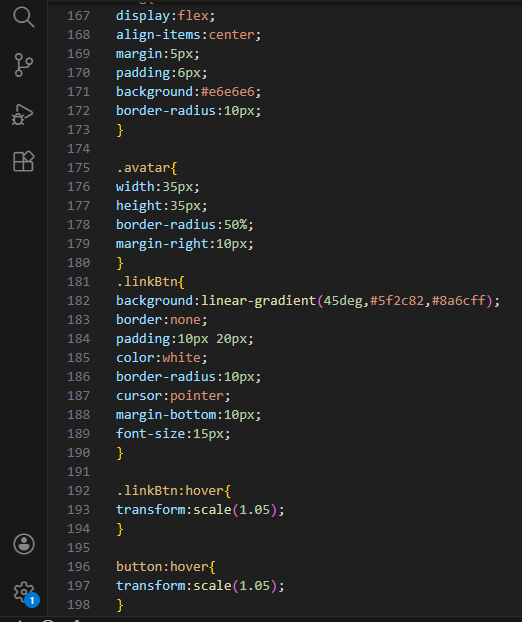
Task: Click the #e6e6e6 background value
Action: click(x=228, y=92)
